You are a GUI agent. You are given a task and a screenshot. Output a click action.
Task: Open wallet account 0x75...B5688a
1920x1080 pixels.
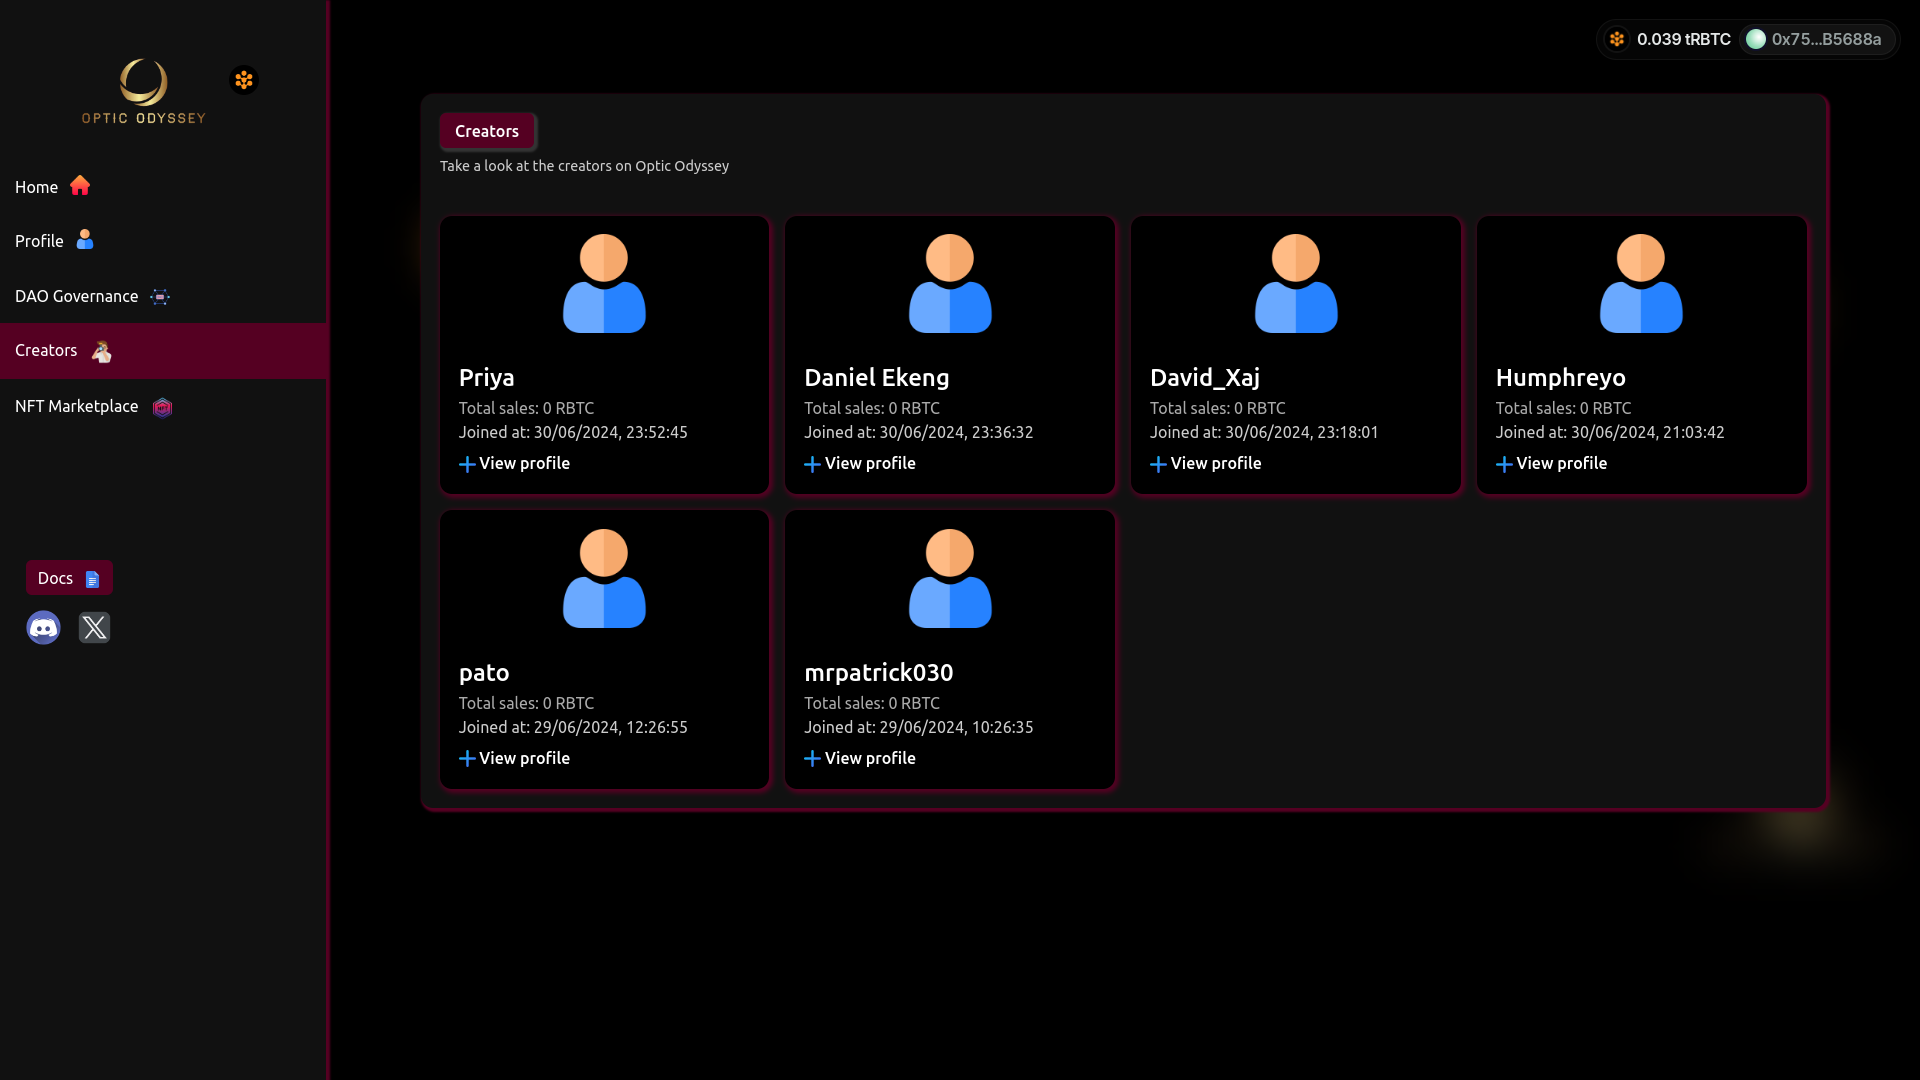tap(1825, 39)
